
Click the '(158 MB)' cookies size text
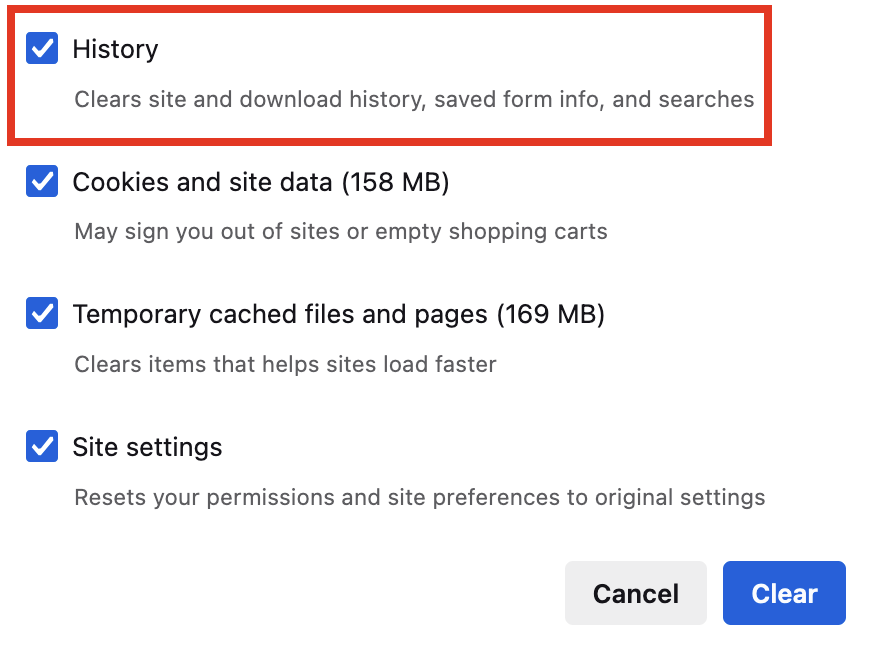coord(395,183)
